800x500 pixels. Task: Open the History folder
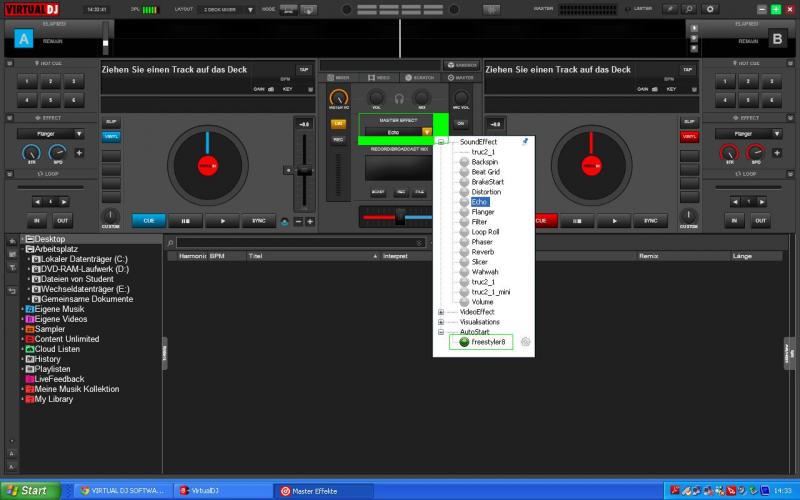(x=43, y=359)
